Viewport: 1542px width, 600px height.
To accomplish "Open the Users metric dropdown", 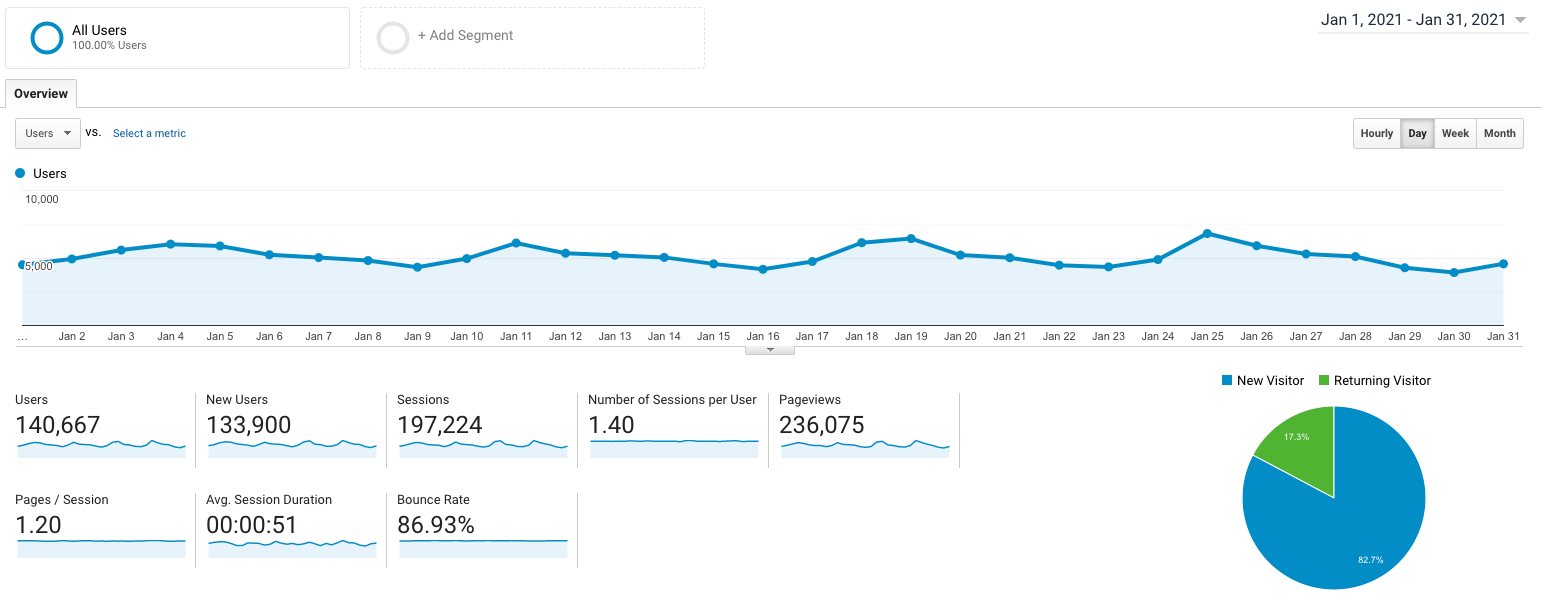I will 47,132.
